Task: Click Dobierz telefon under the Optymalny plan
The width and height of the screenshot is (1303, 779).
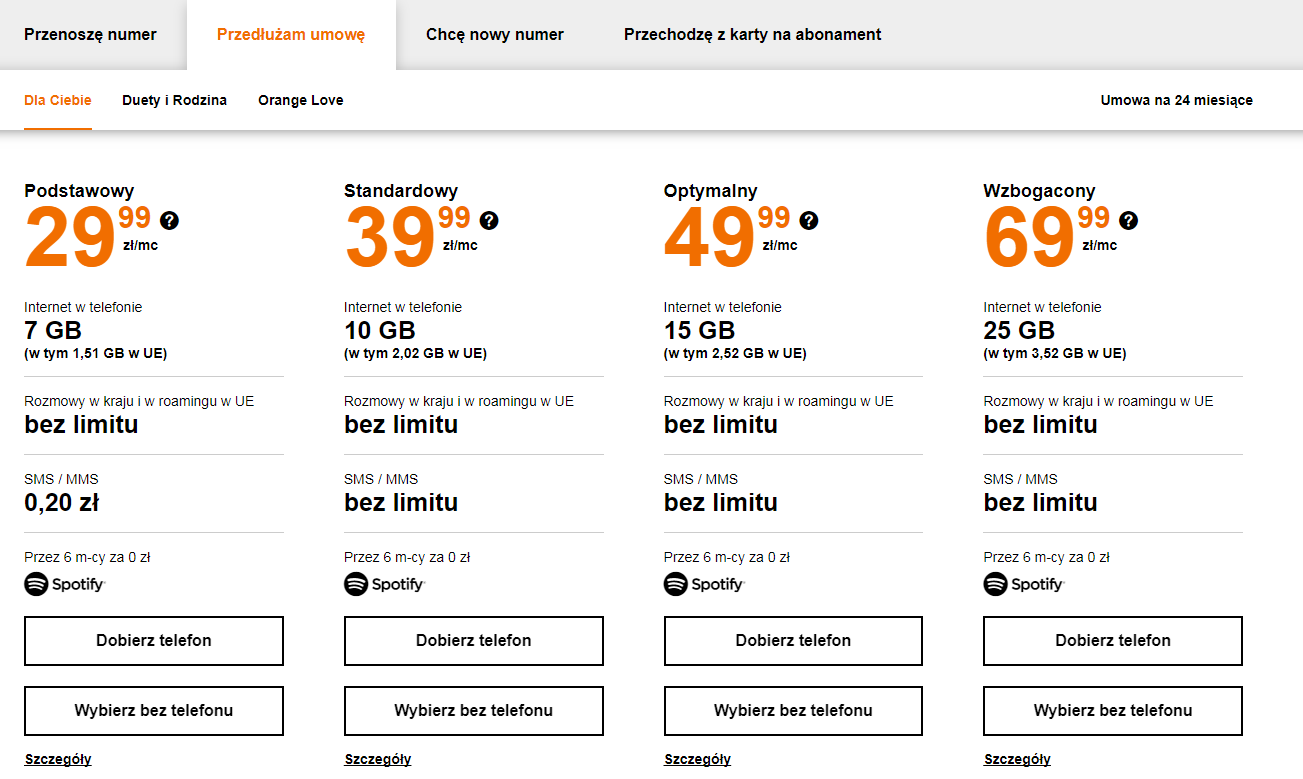Action: tap(793, 641)
